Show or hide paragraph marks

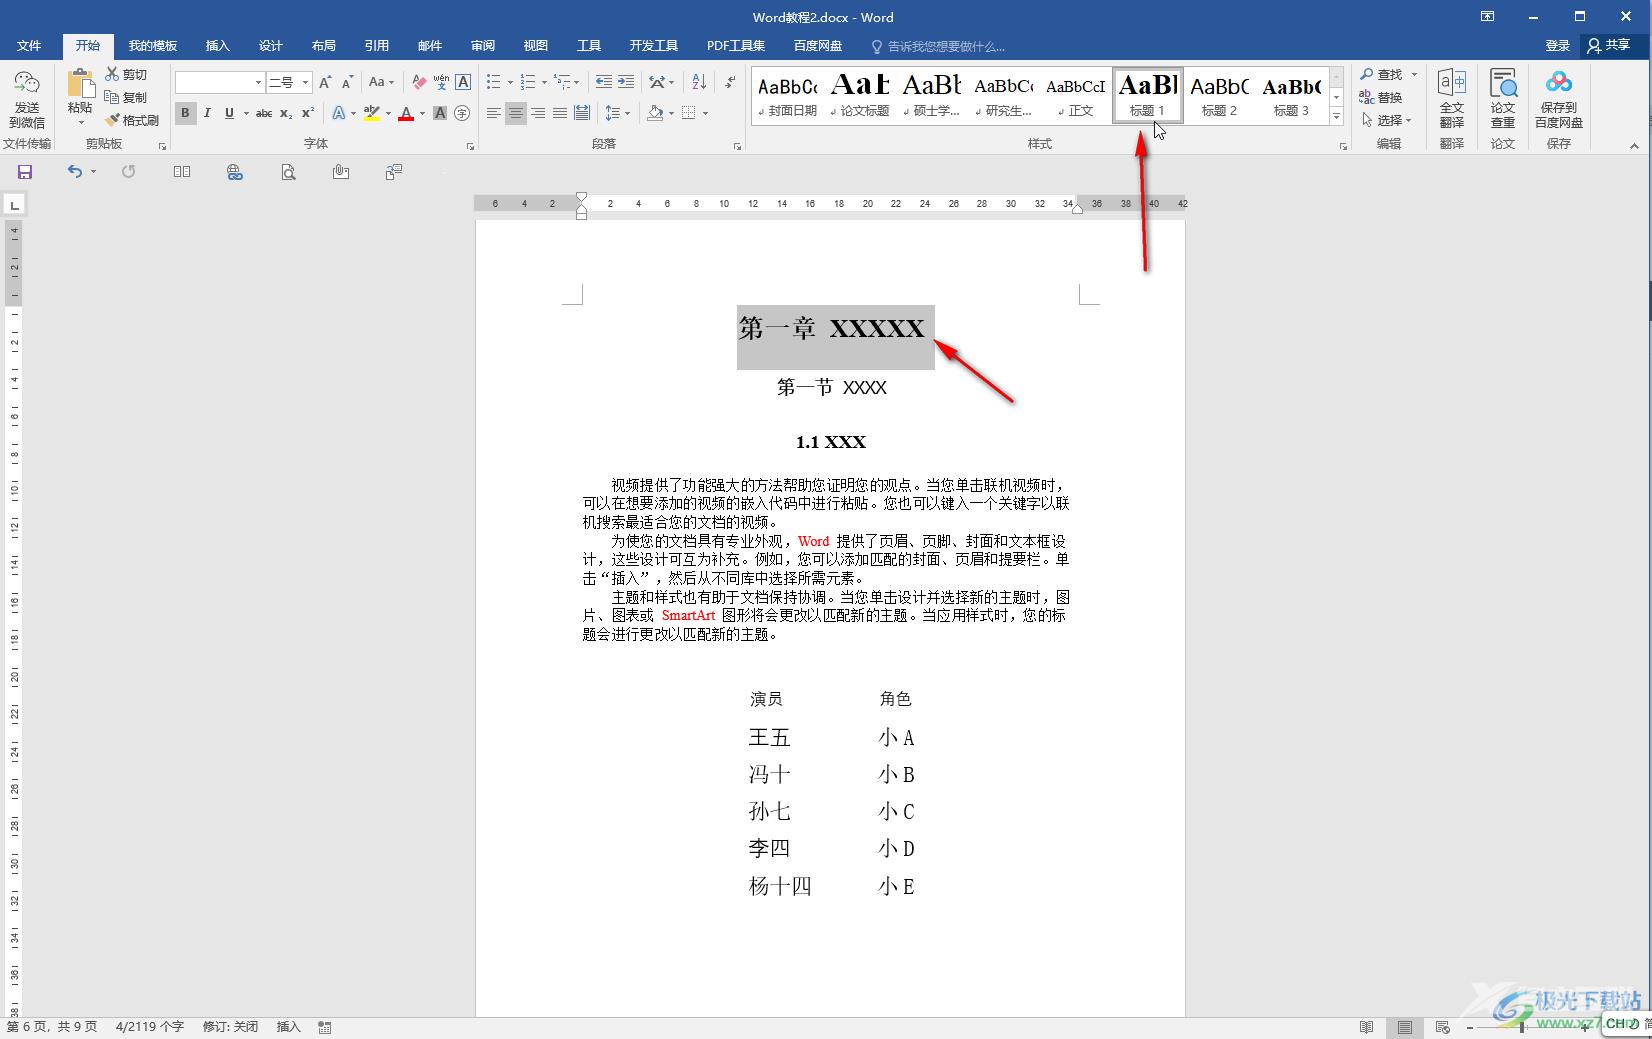tap(730, 82)
